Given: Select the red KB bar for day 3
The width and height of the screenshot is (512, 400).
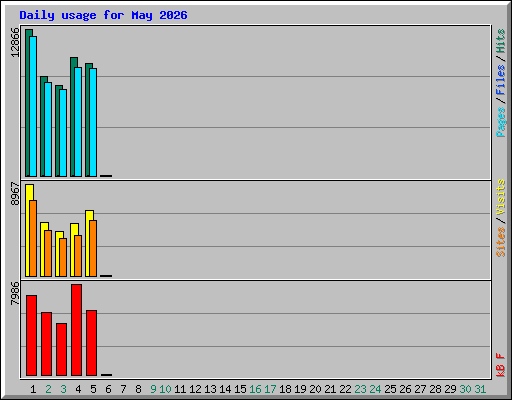Looking at the screenshot, I should click(61, 349).
